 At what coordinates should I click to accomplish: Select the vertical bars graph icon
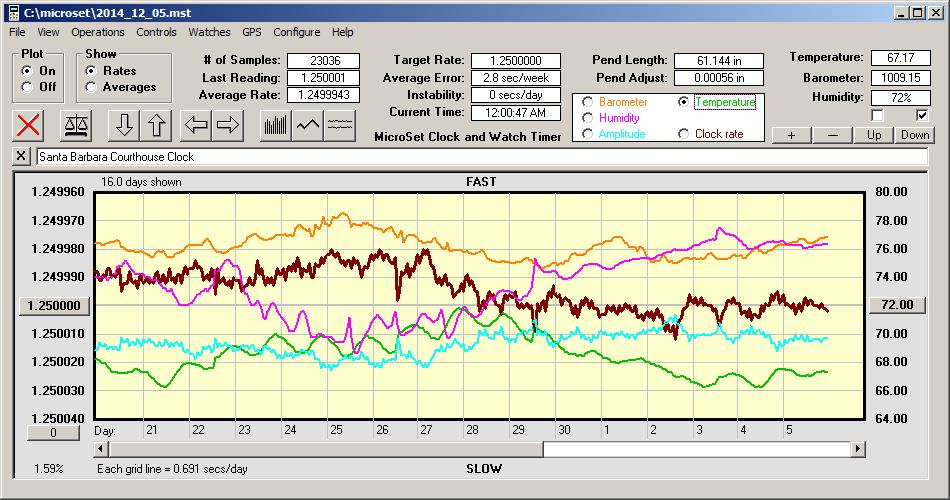tap(276, 125)
